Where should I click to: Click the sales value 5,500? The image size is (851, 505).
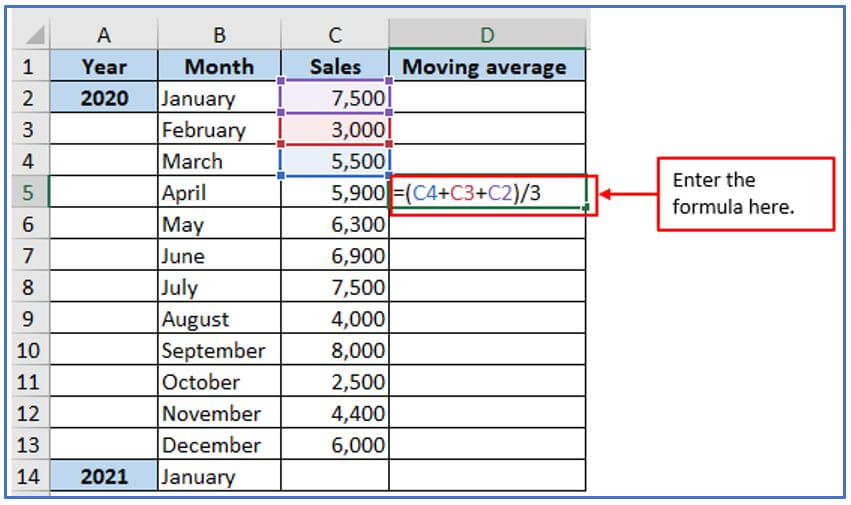[335, 161]
